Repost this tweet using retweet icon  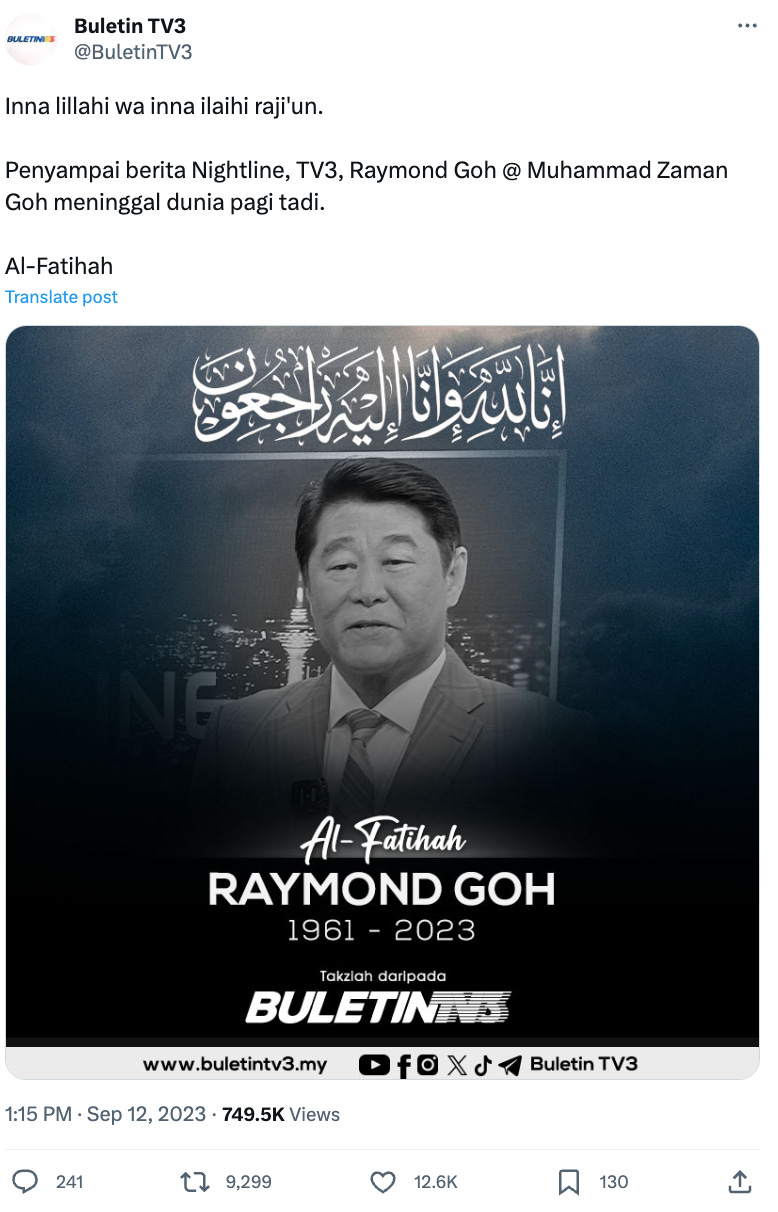[194, 1182]
